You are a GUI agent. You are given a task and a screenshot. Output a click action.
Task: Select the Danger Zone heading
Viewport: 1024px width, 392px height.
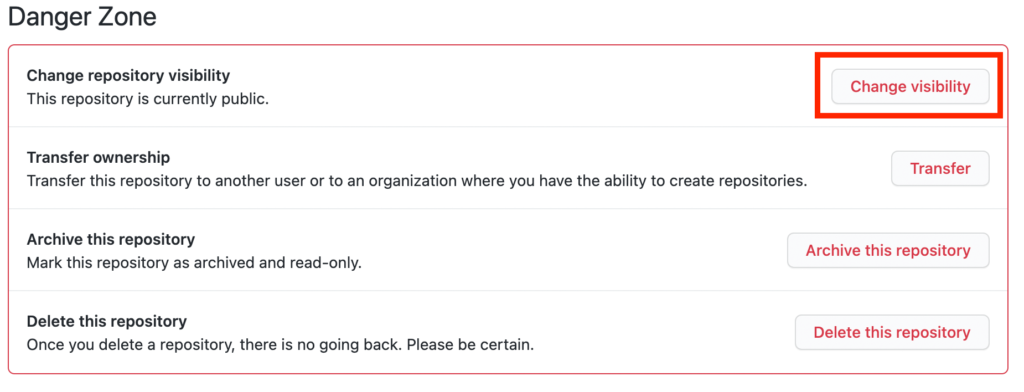coord(82,17)
